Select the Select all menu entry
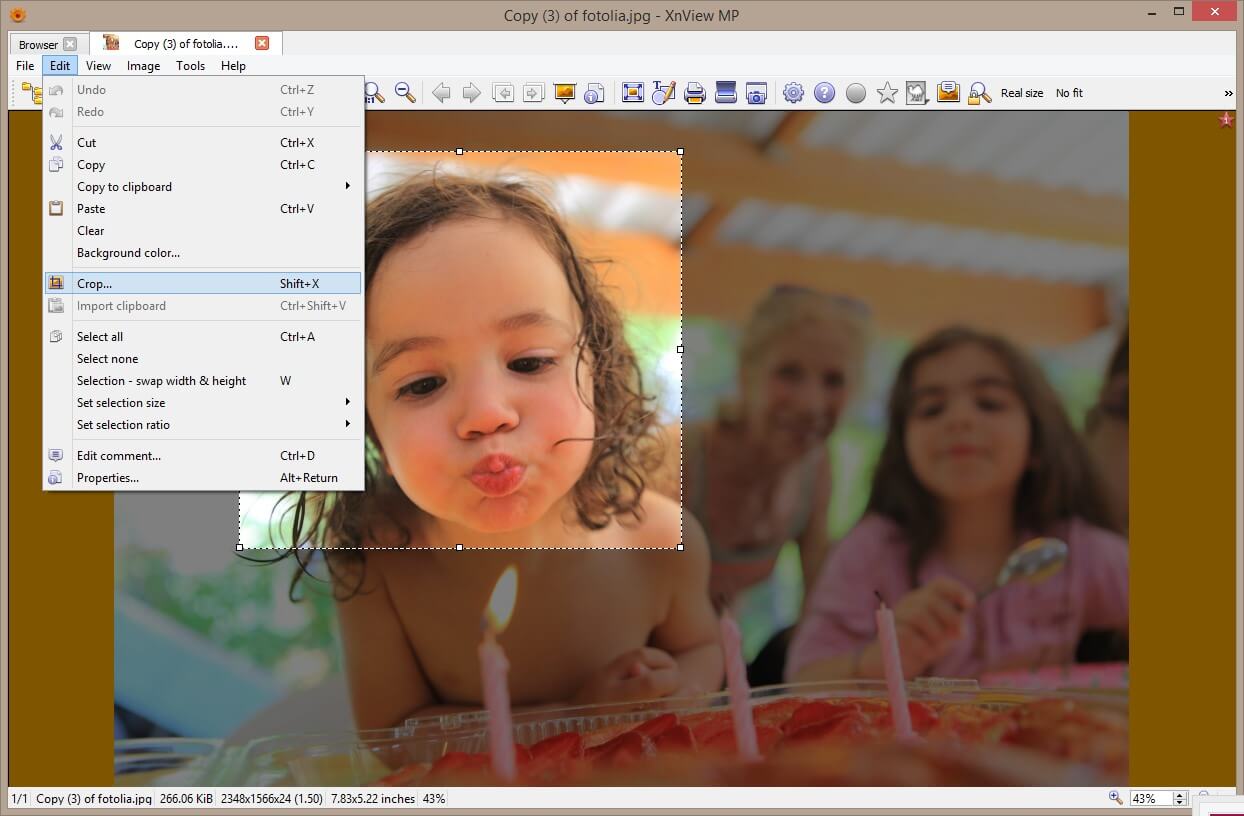This screenshot has width=1244, height=816. 100,337
